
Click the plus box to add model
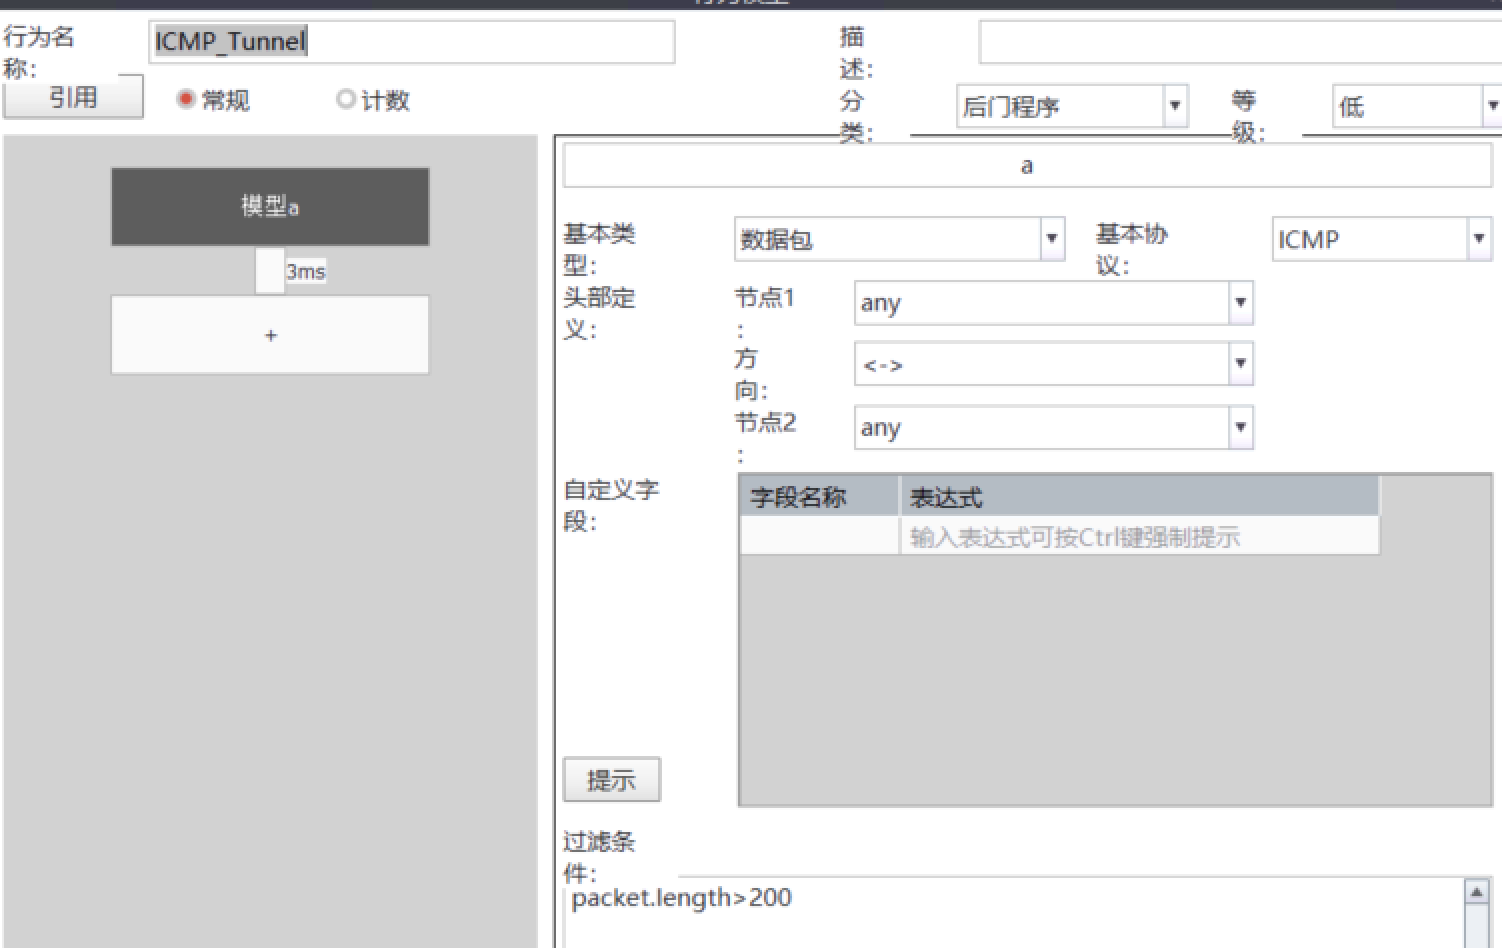270,335
